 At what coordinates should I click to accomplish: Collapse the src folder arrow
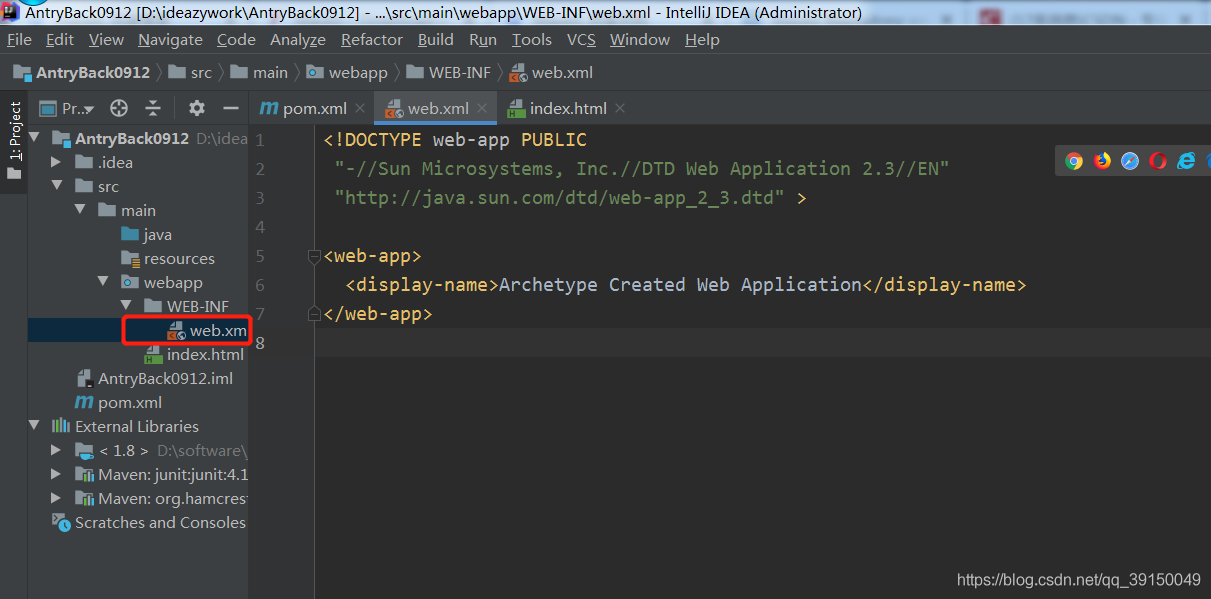[57, 186]
